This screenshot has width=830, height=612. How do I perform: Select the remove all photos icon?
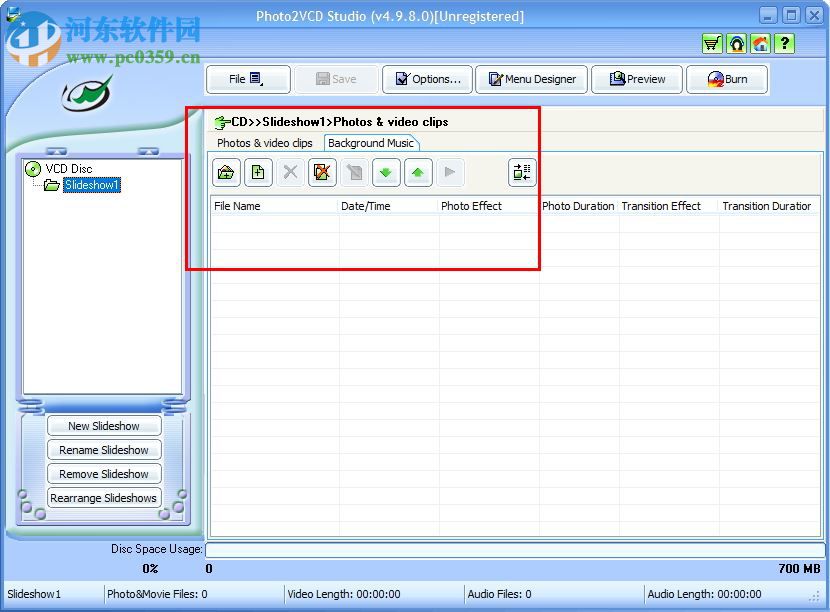322,172
